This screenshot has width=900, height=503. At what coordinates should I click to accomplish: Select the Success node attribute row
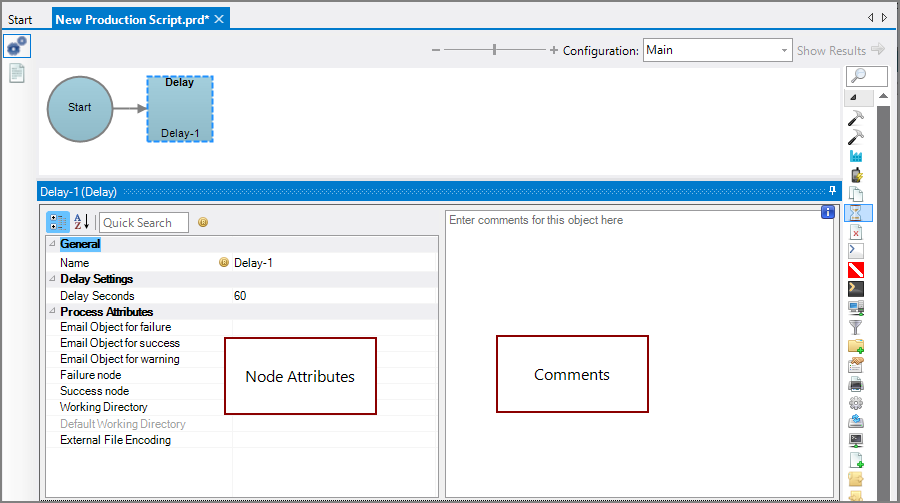tap(242, 391)
